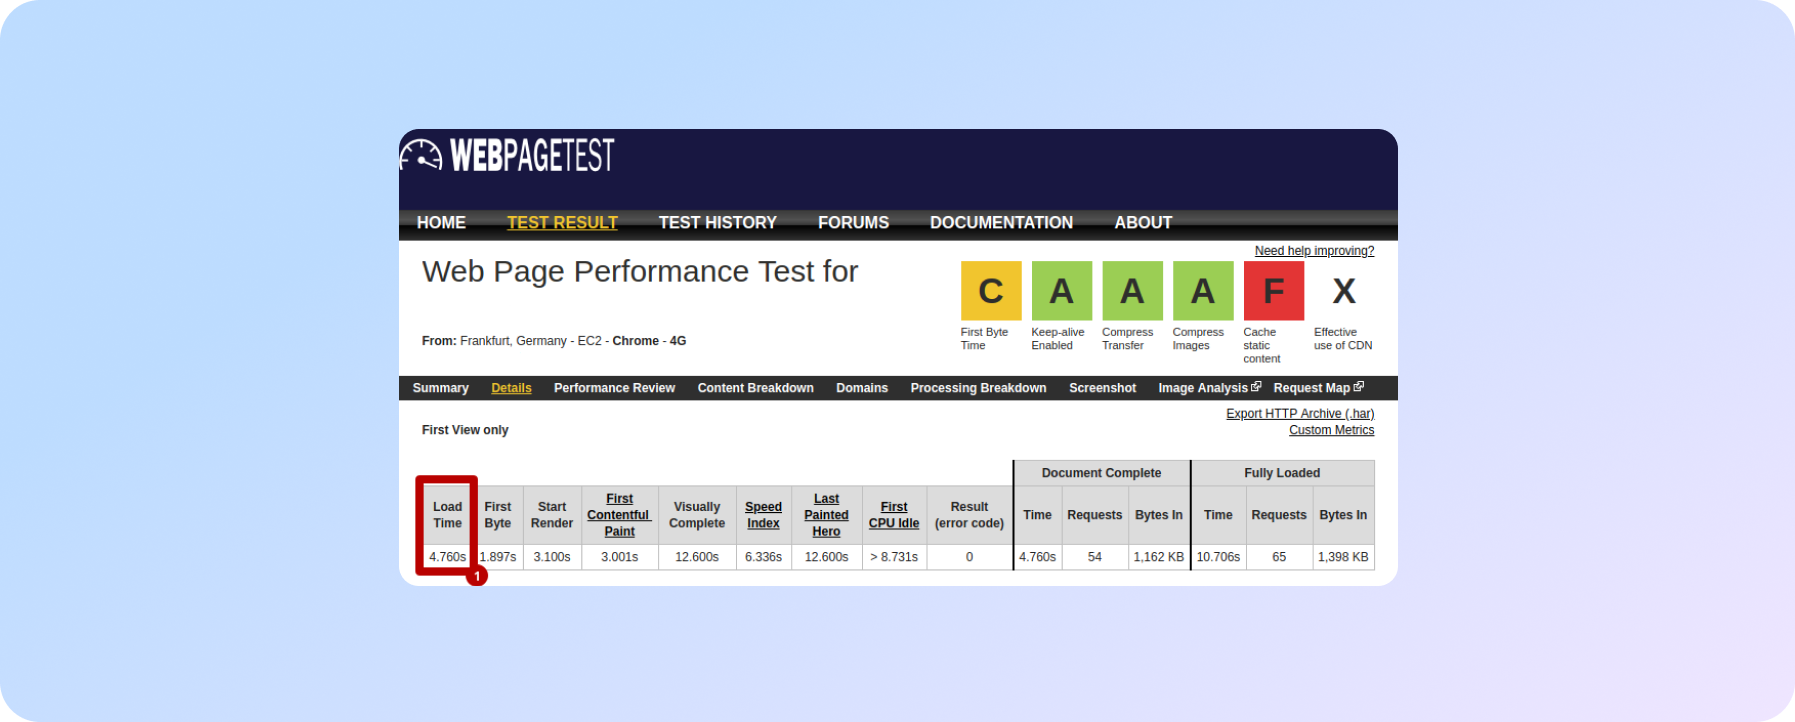The height and width of the screenshot is (722, 1795).
Task: Click the 1.897s First Byte value
Action: pos(498,557)
